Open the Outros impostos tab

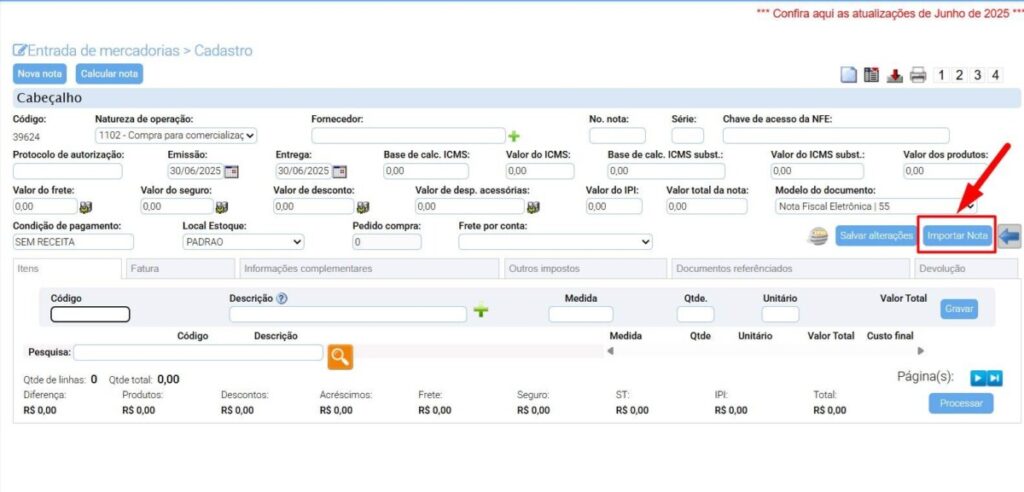click(585, 269)
